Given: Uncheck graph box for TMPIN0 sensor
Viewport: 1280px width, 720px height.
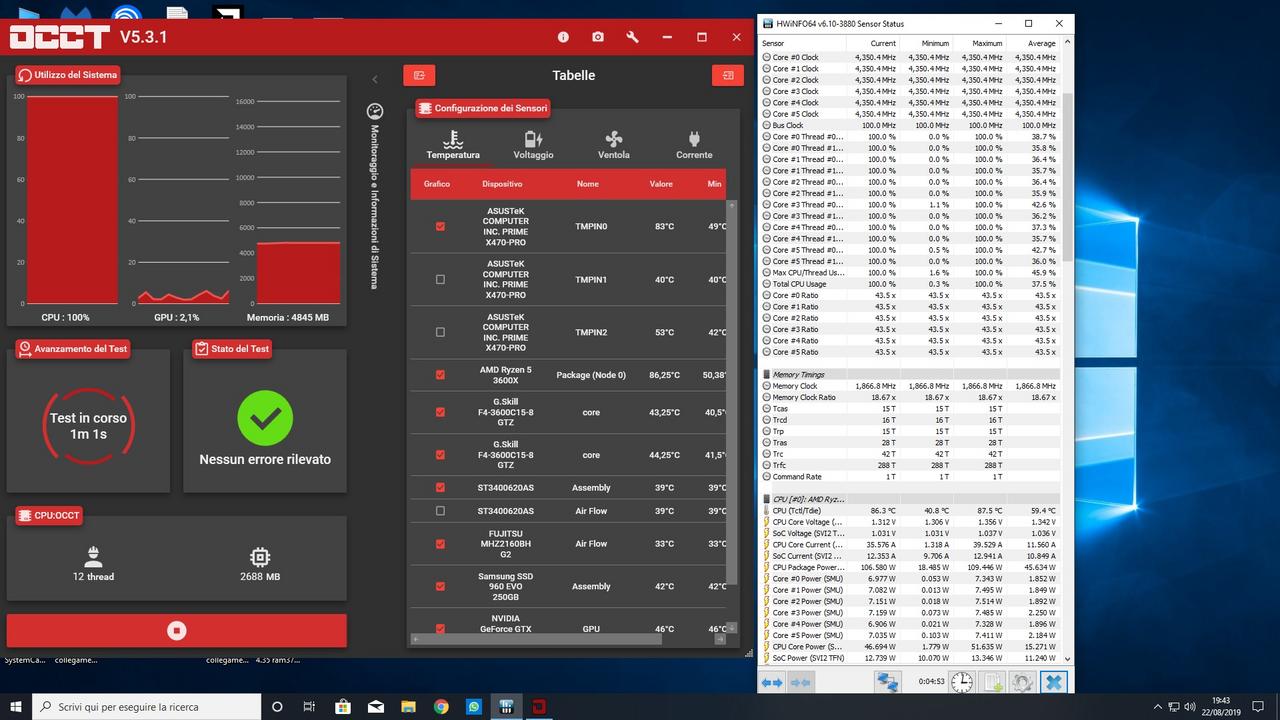Looking at the screenshot, I should 440,226.
